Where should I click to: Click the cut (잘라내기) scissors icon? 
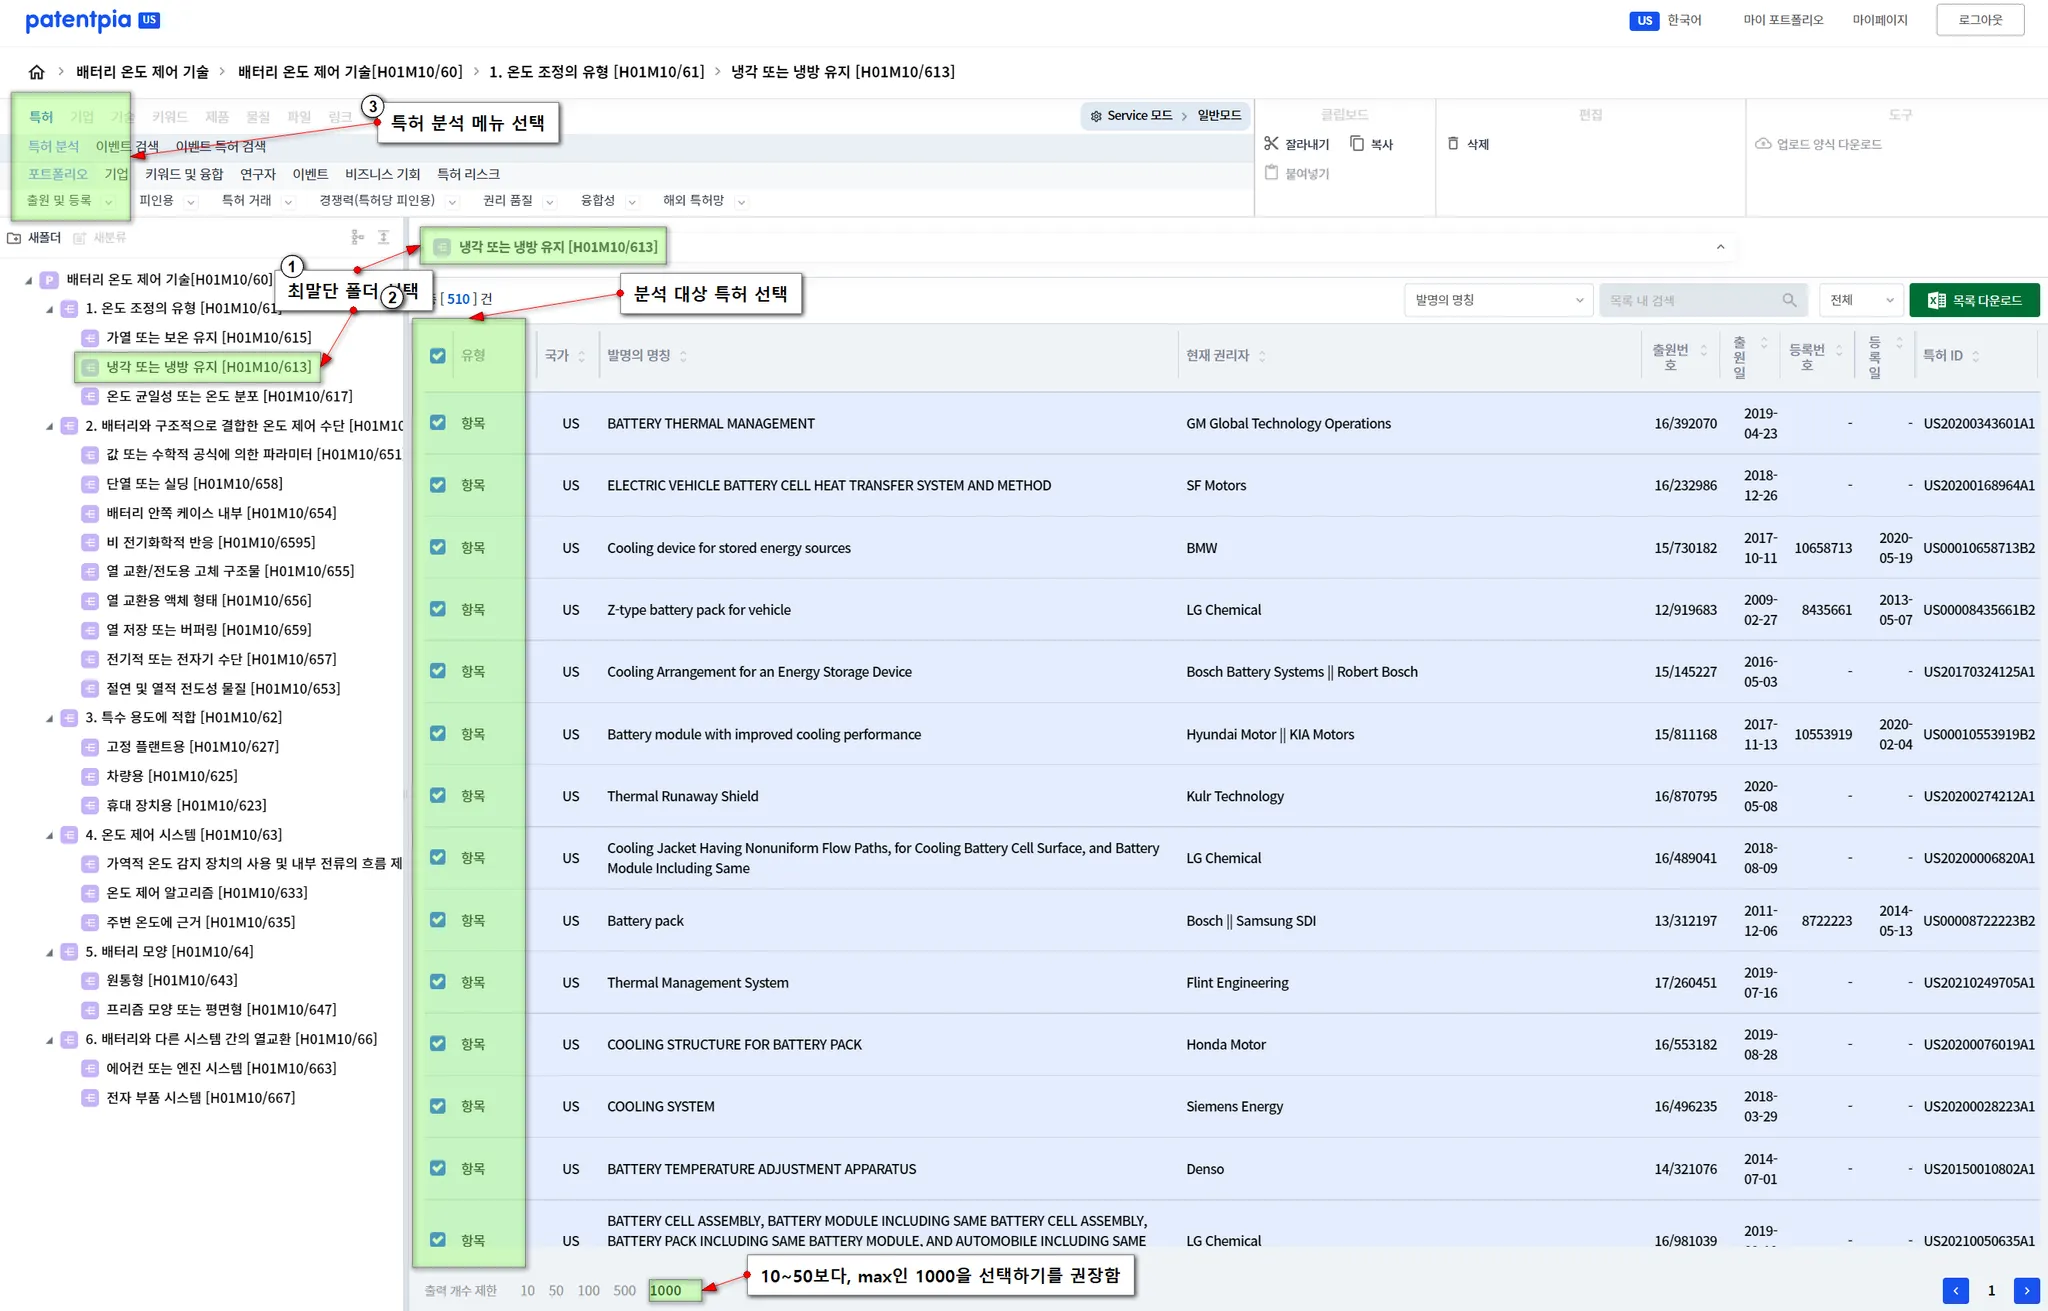pos(1271,144)
